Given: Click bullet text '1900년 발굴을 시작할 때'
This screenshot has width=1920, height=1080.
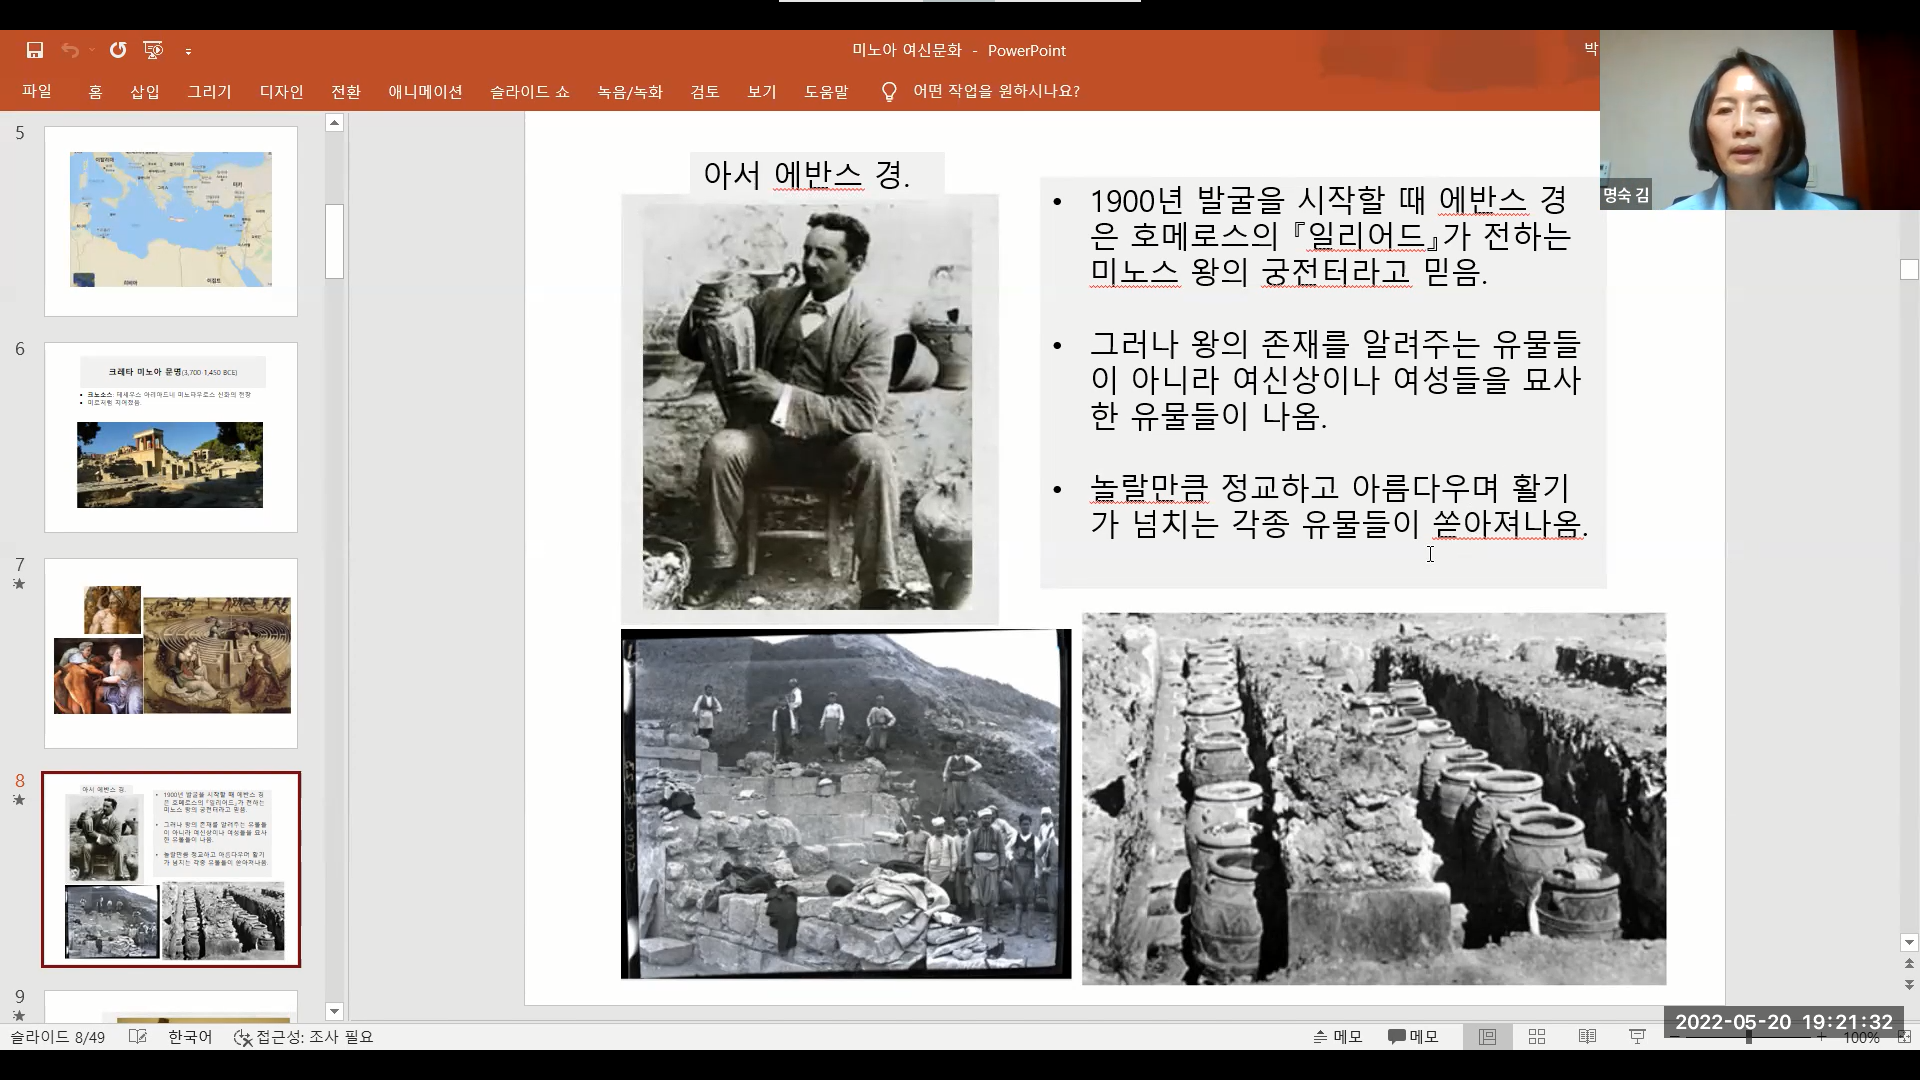Looking at the screenshot, I should point(1256,200).
